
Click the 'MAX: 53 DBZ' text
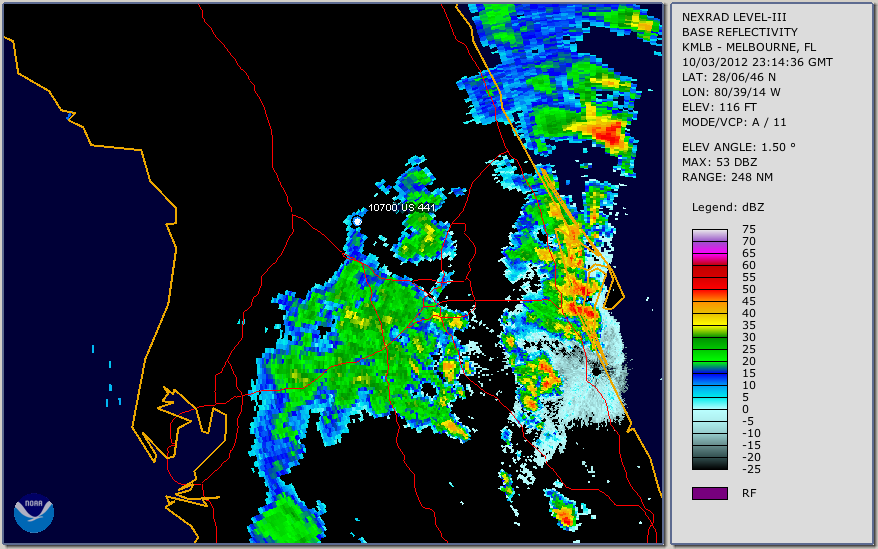[719, 162]
